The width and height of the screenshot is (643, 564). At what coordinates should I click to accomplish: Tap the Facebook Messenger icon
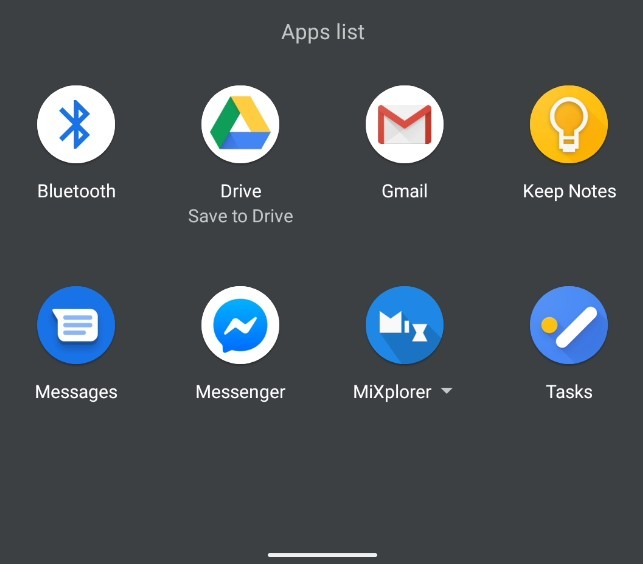(240, 325)
